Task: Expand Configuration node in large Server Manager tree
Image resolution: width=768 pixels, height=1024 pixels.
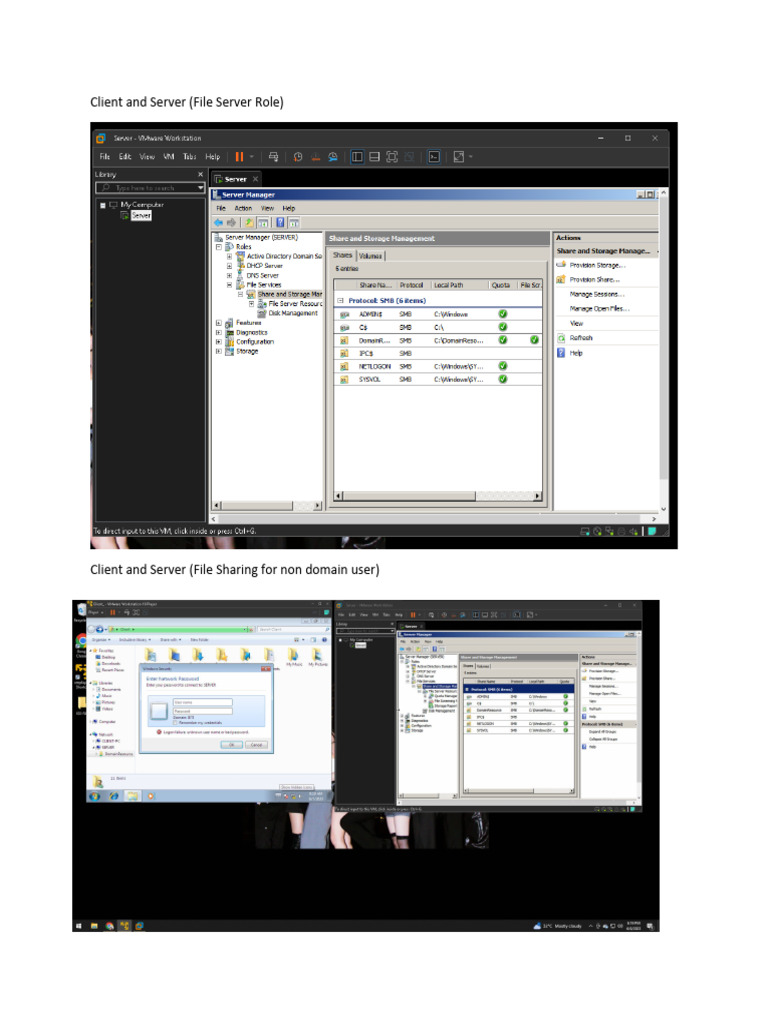Action: (x=219, y=342)
